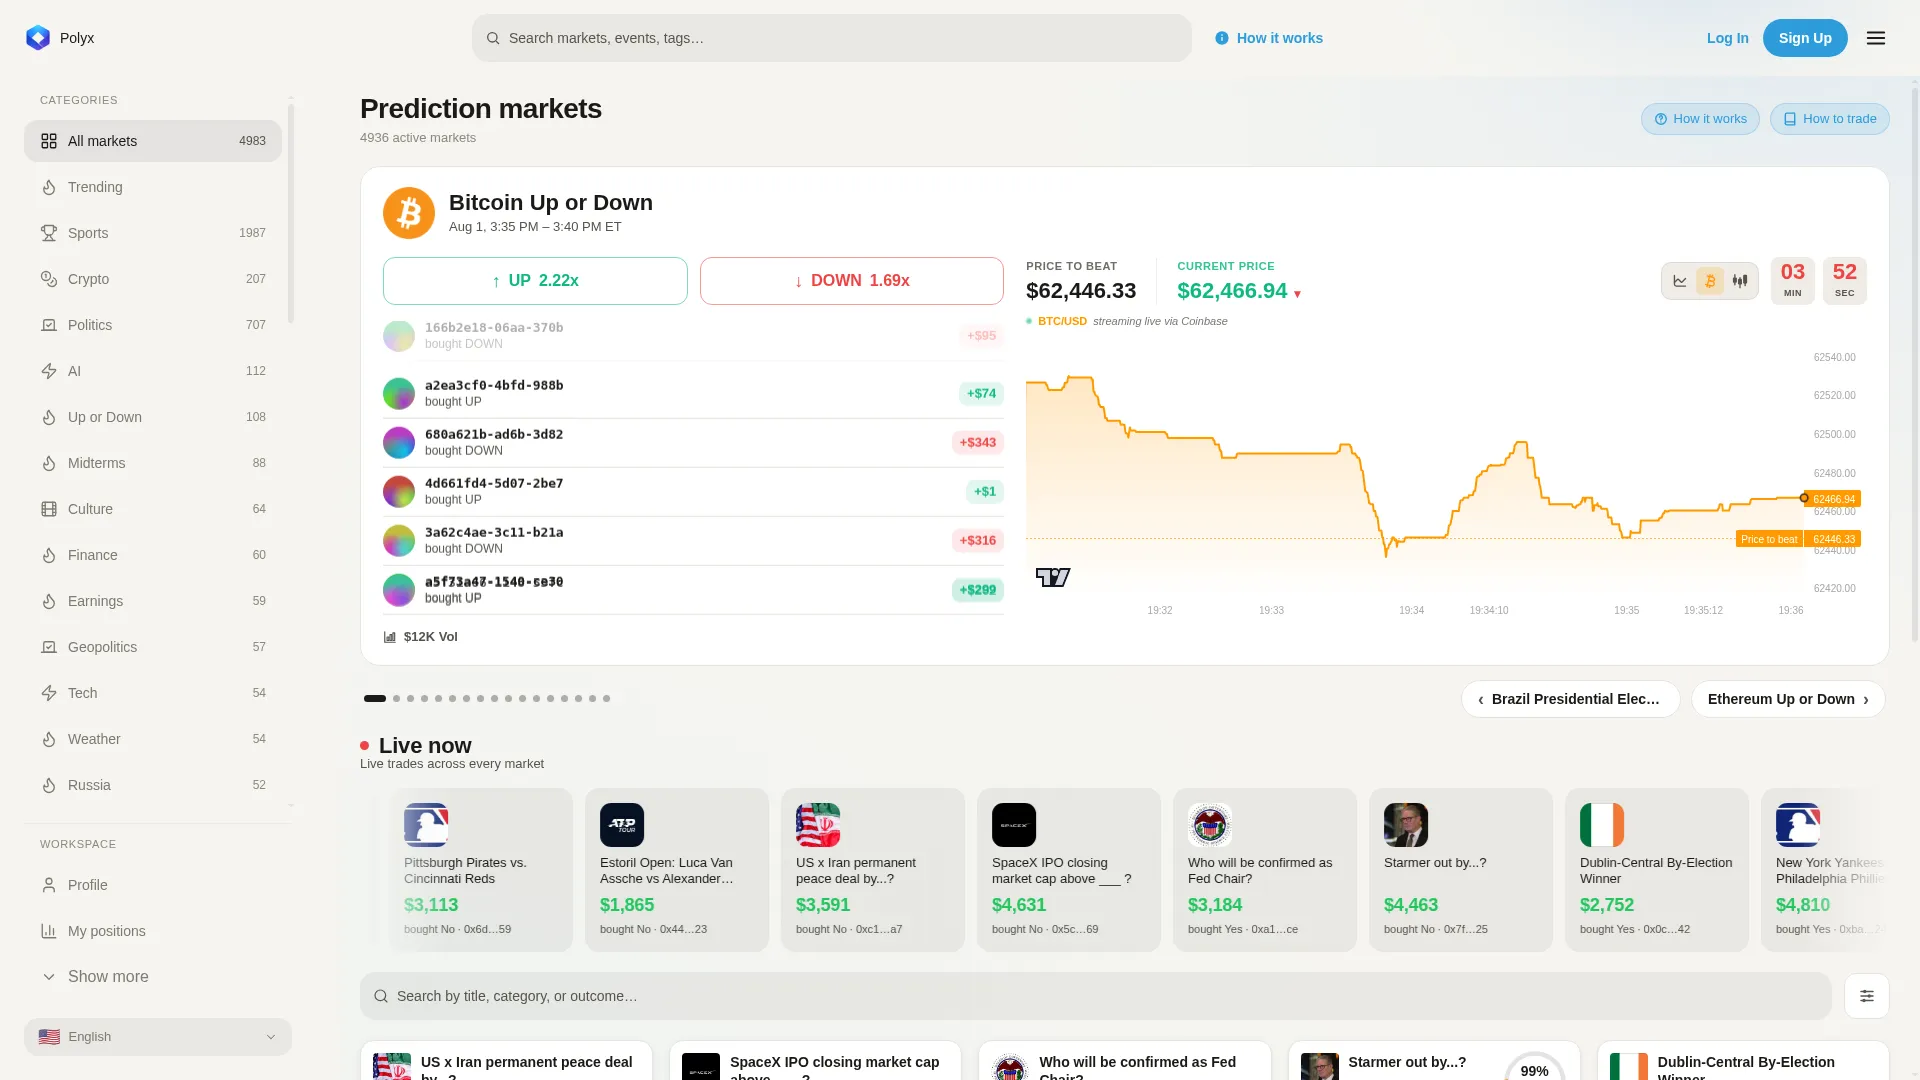Open the English language dropdown
1920x1080 pixels.
click(x=158, y=1037)
